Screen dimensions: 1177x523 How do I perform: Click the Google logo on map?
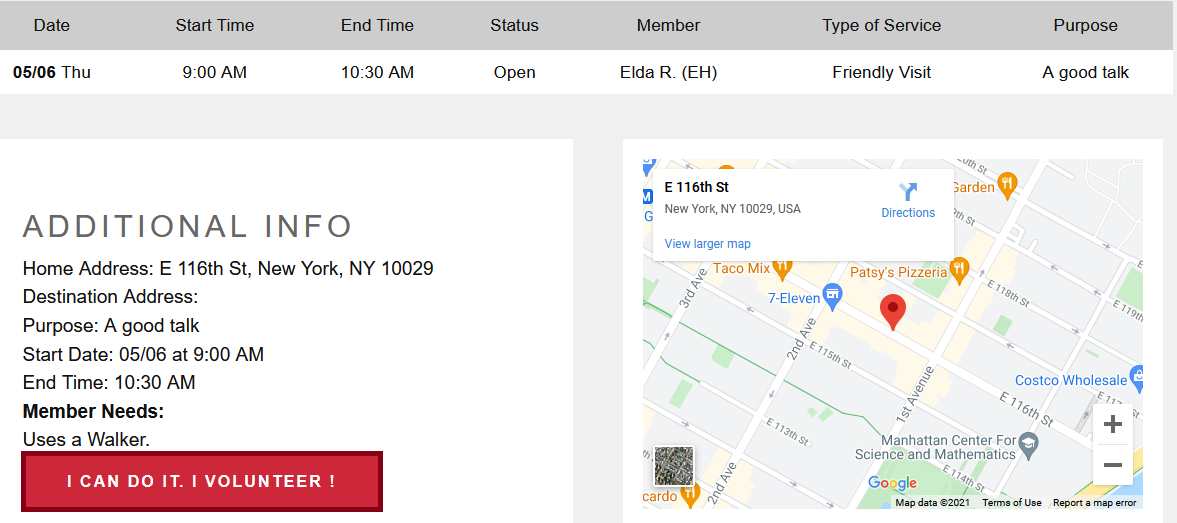893,483
